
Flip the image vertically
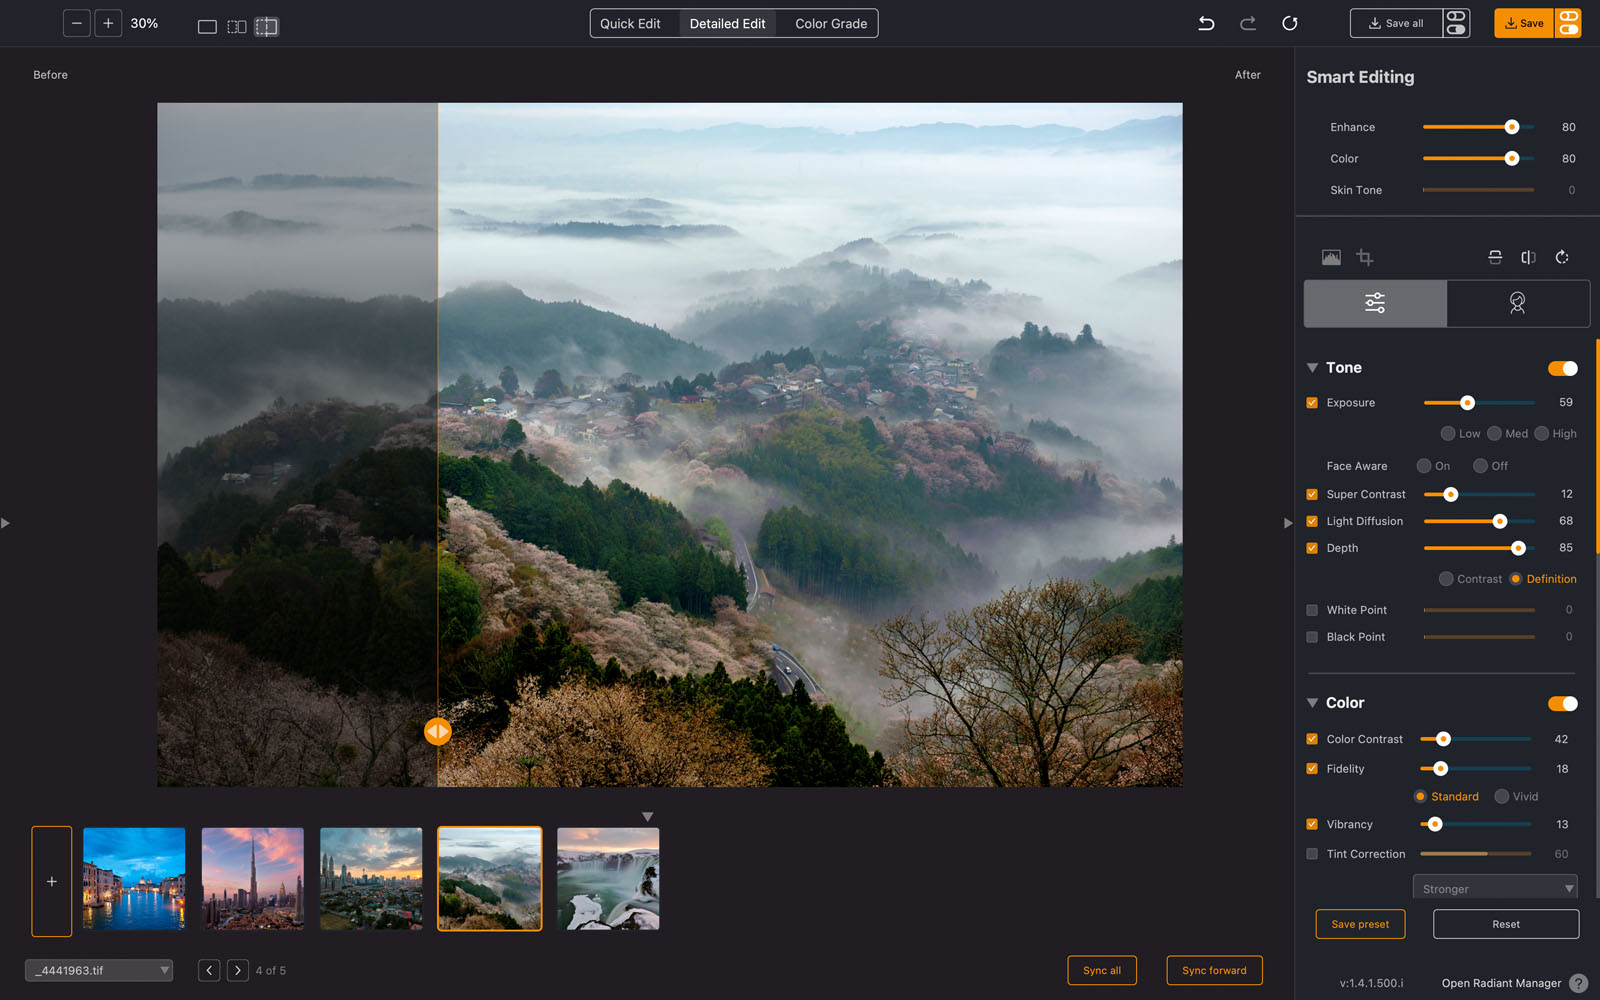click(x=1494, y=257)
